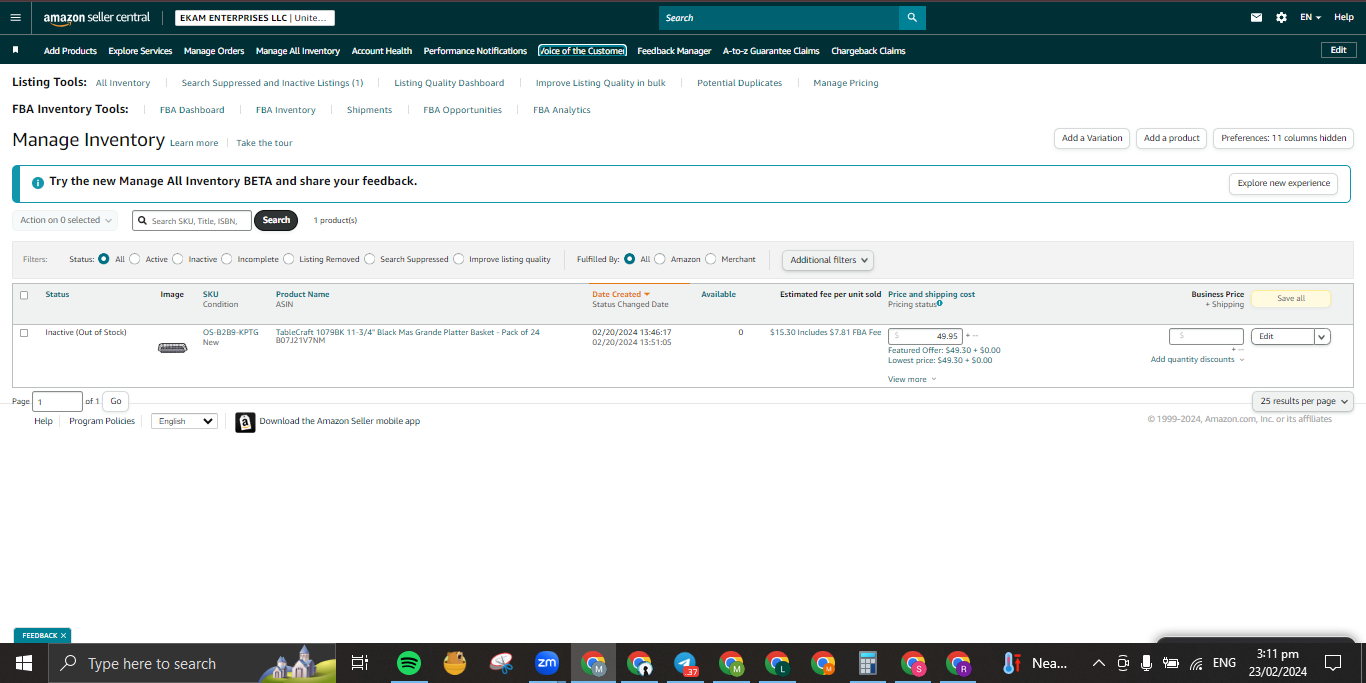
Task: Close the Feedback tab widget
Action: 63,635
